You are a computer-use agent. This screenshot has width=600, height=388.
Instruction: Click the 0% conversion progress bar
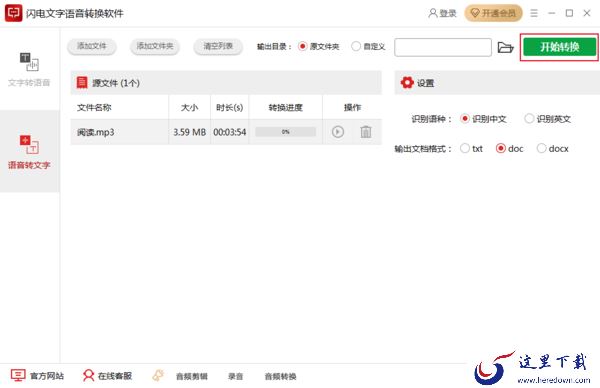[285, 132]
